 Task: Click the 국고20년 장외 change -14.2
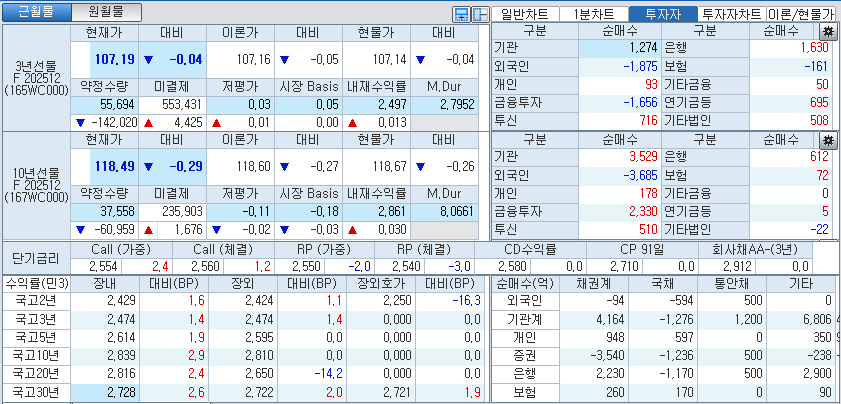click(x=327, y=374)
